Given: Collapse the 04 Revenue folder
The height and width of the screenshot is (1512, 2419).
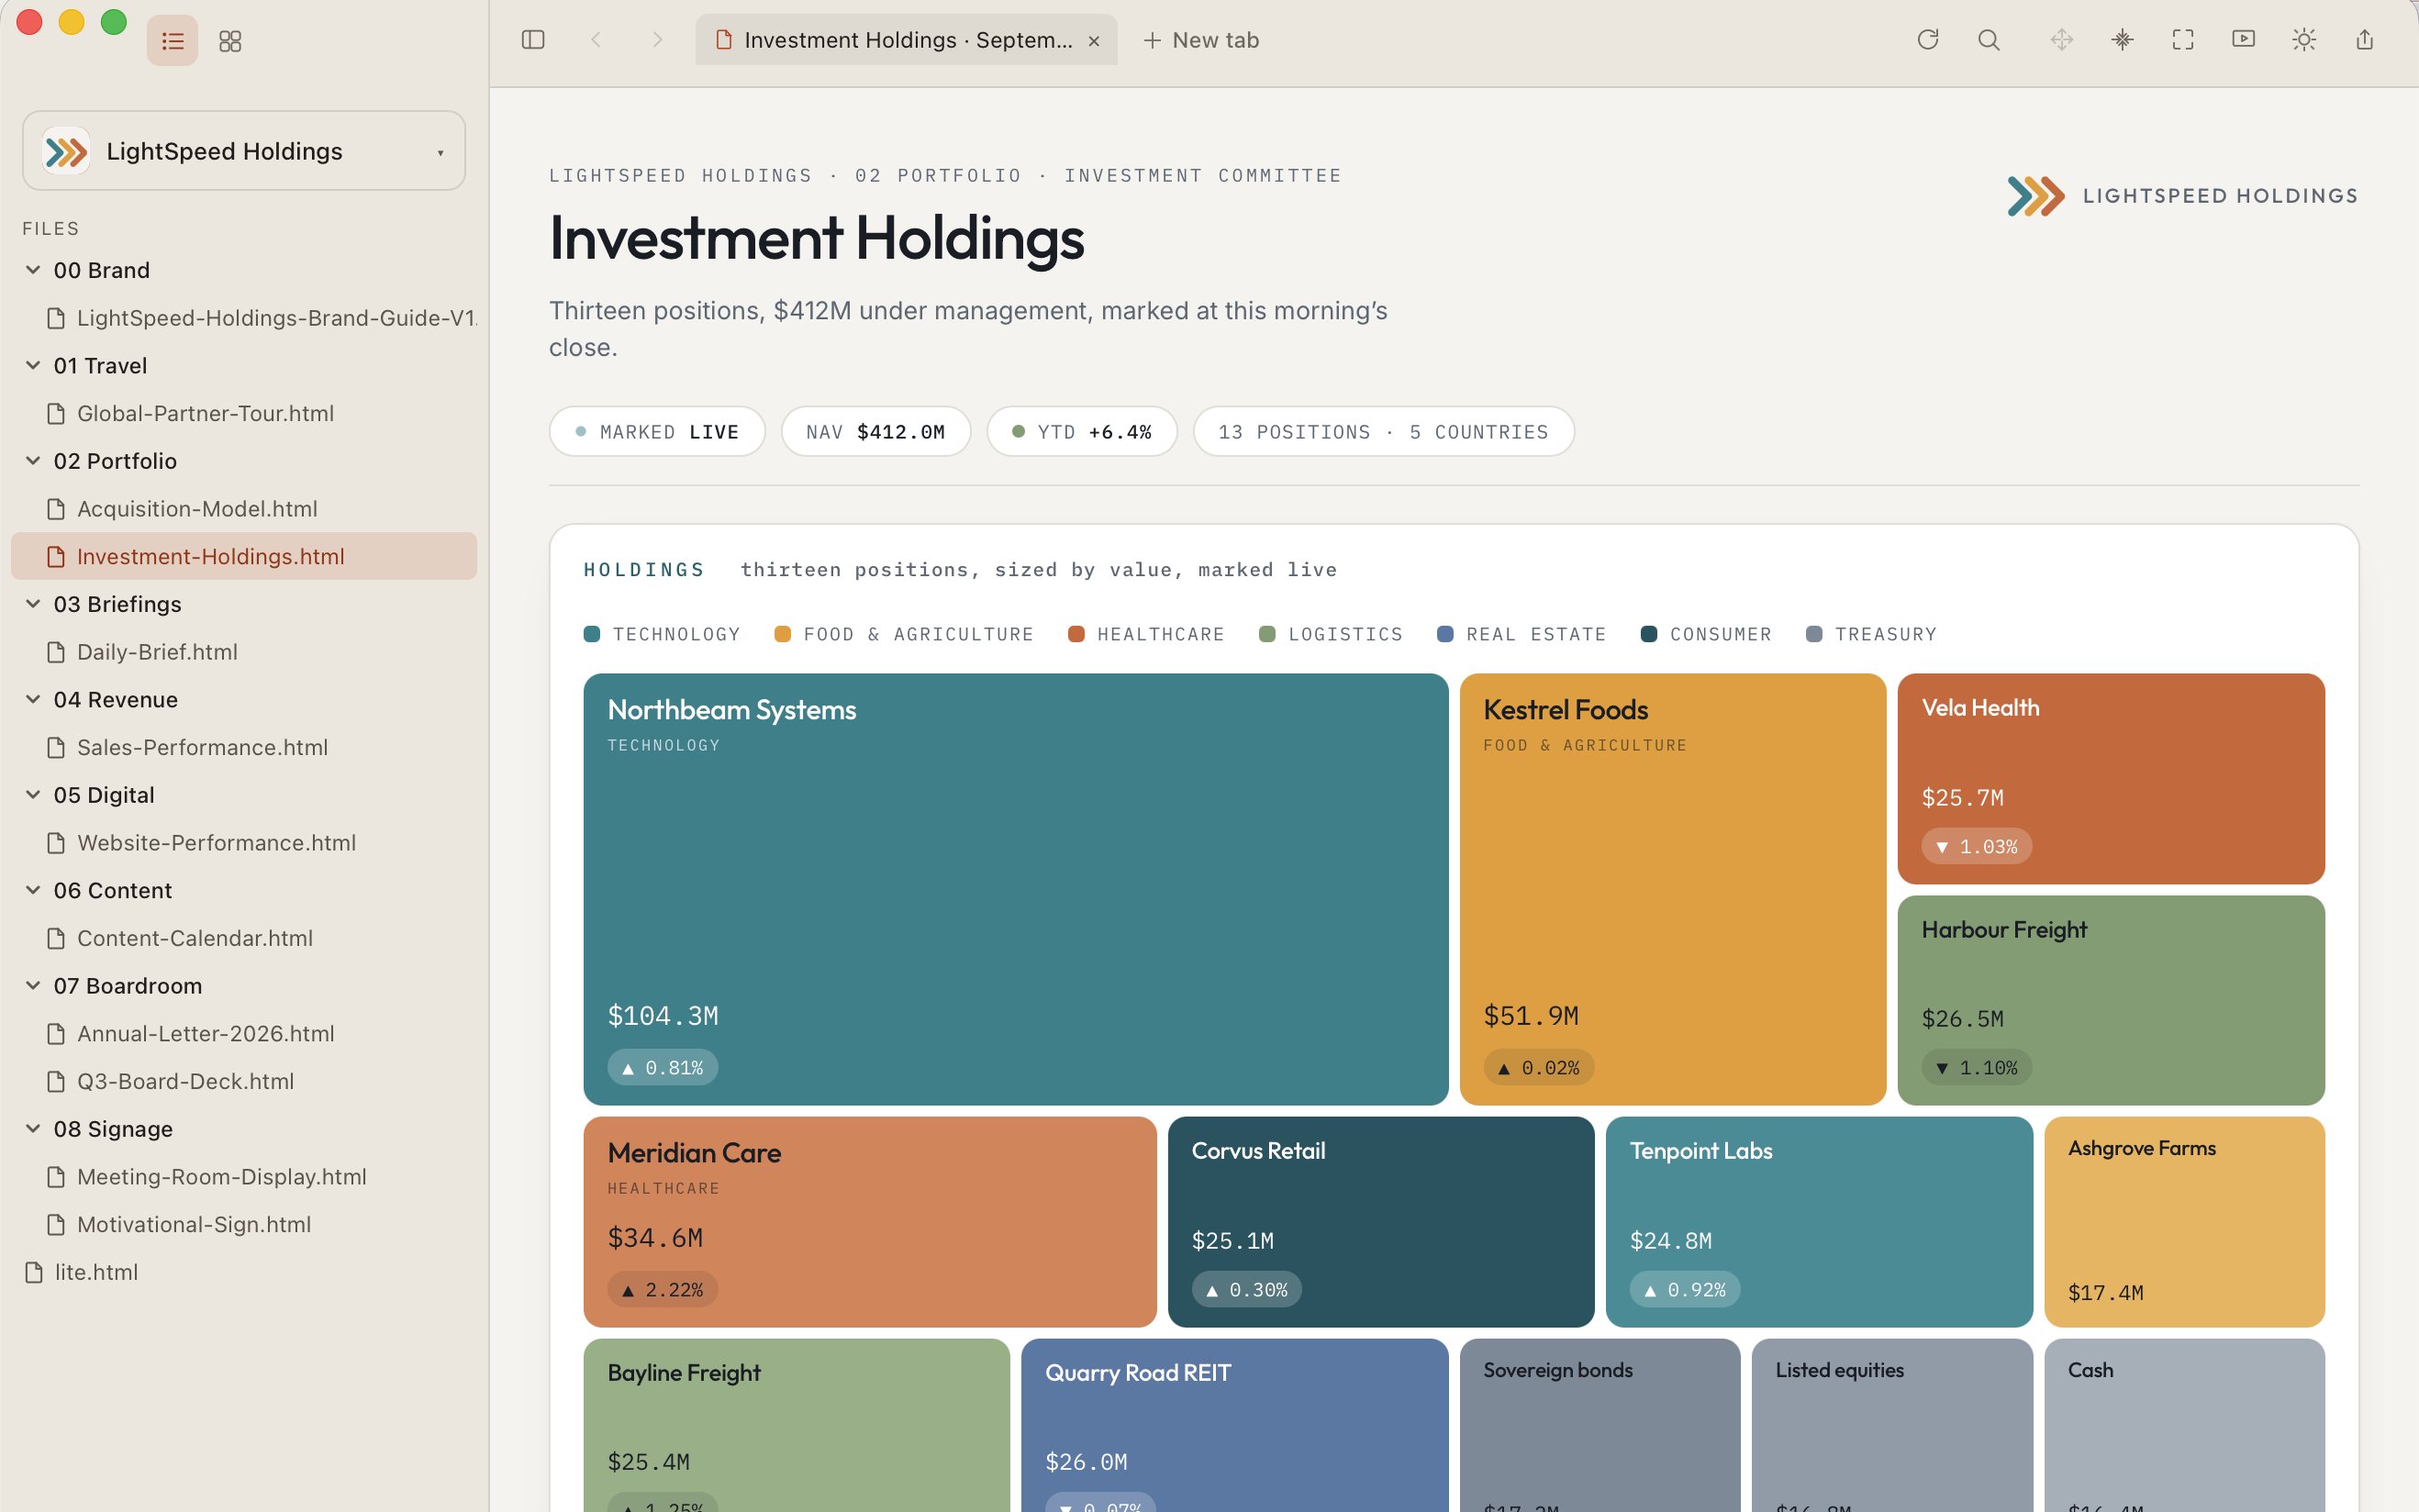Looking at the screenshot, I should [33, 700].
